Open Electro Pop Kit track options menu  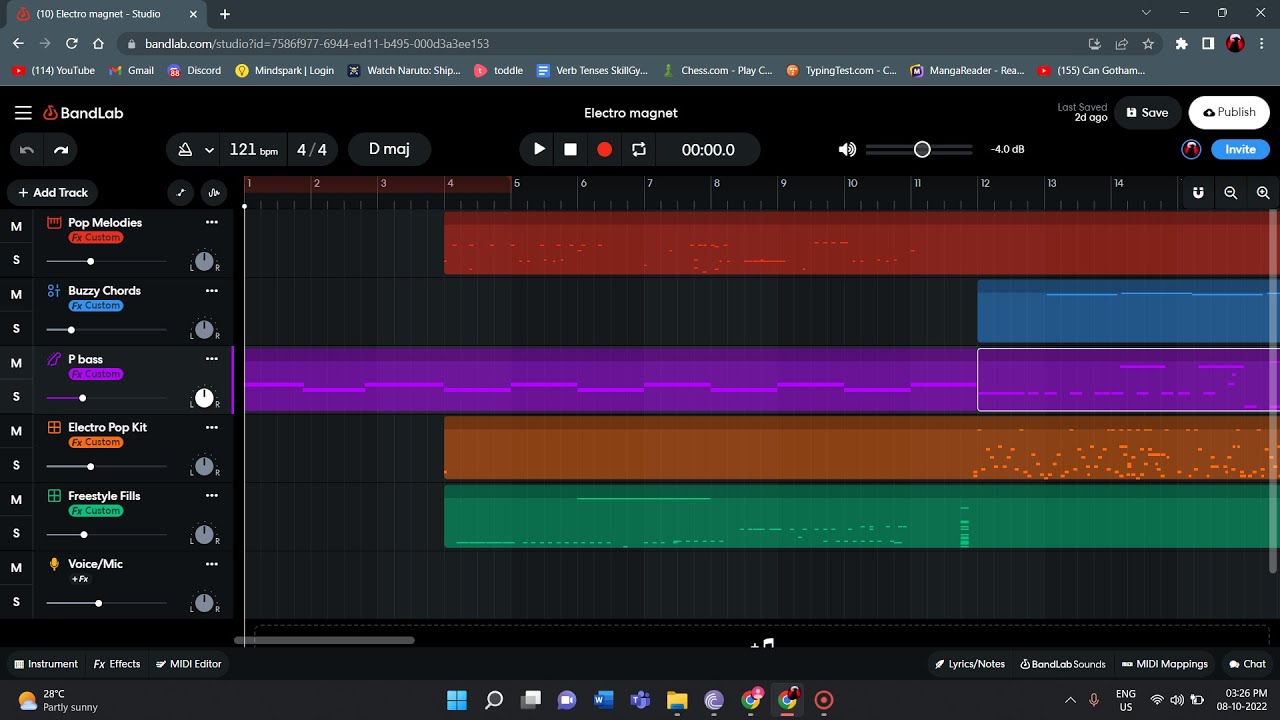click(211, 427)
